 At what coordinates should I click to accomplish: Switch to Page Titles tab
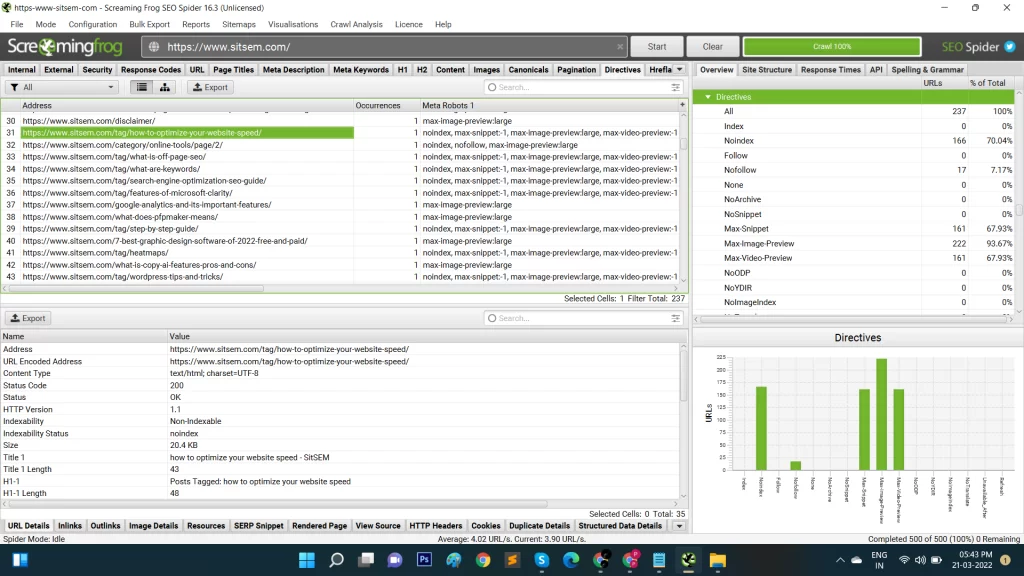(233, 69)
